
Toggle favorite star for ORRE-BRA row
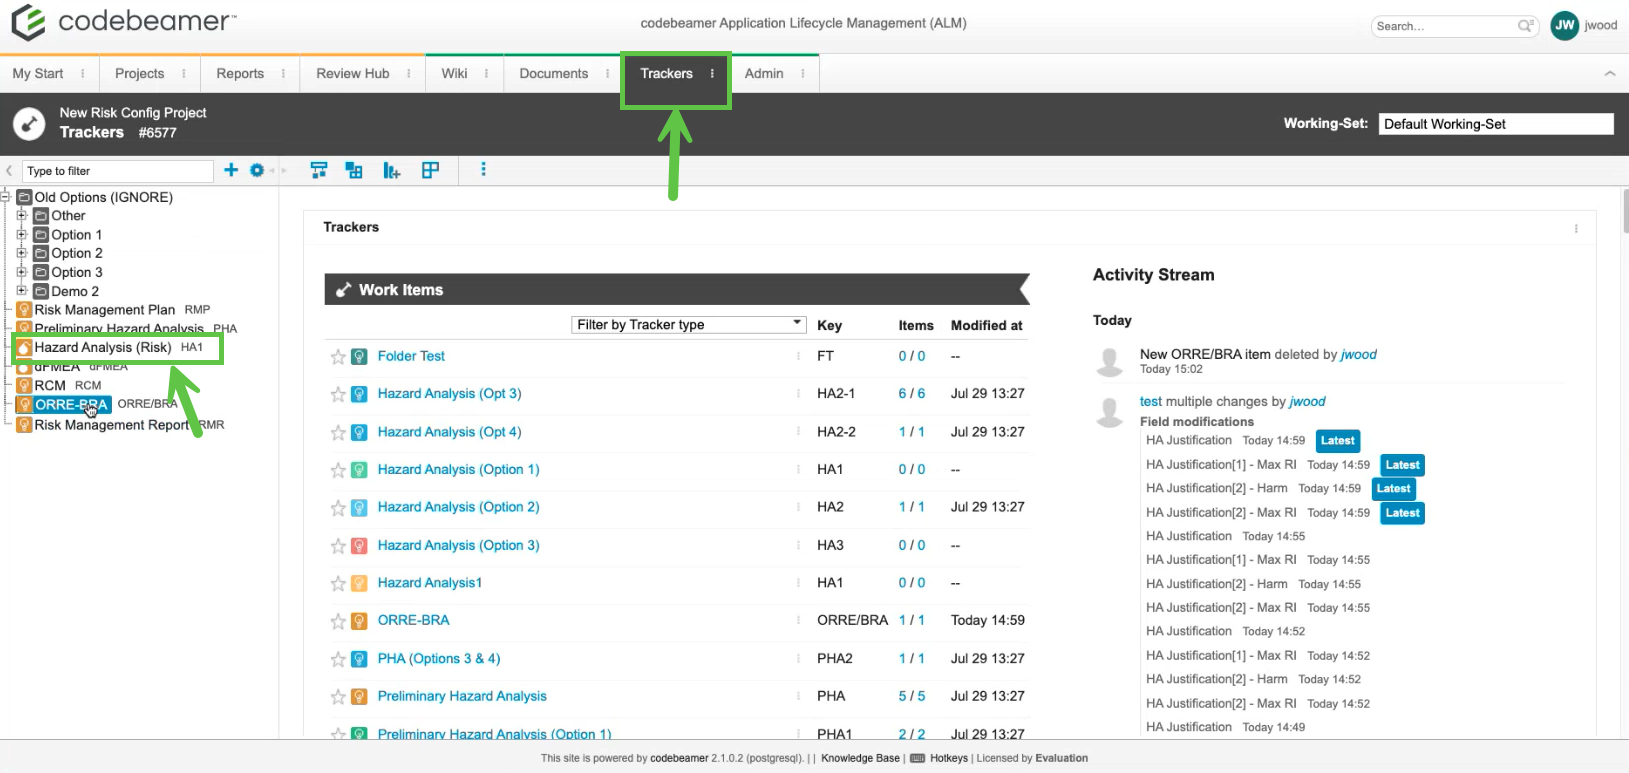pos(338,621)
